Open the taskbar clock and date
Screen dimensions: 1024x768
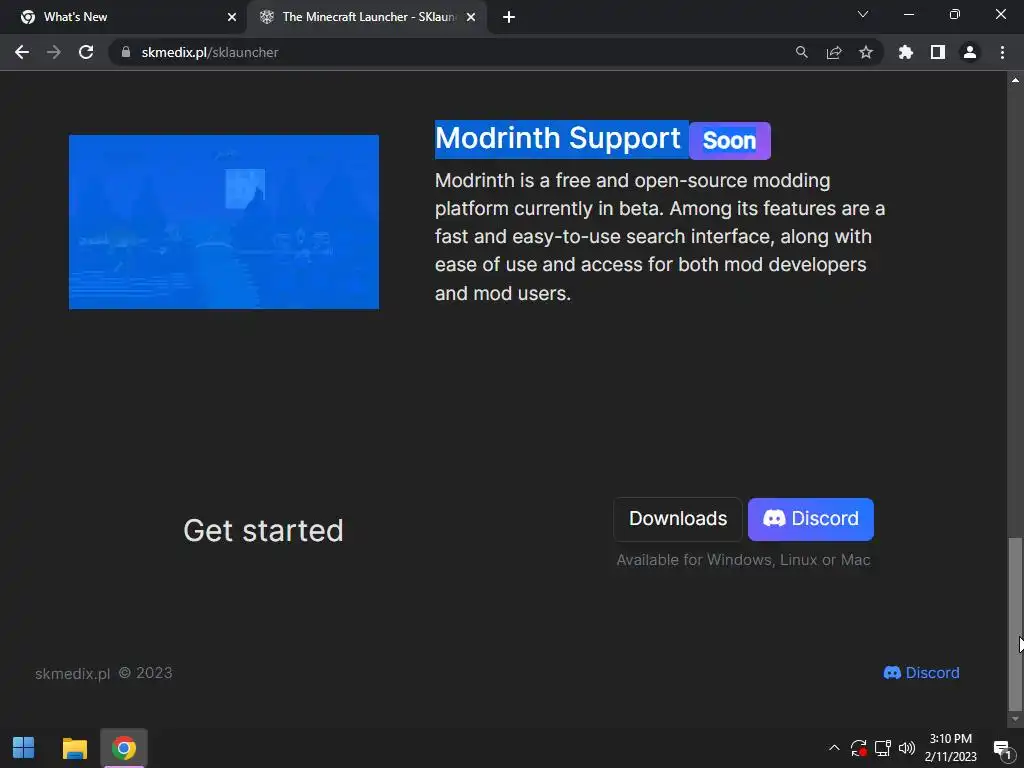(950, 748)
